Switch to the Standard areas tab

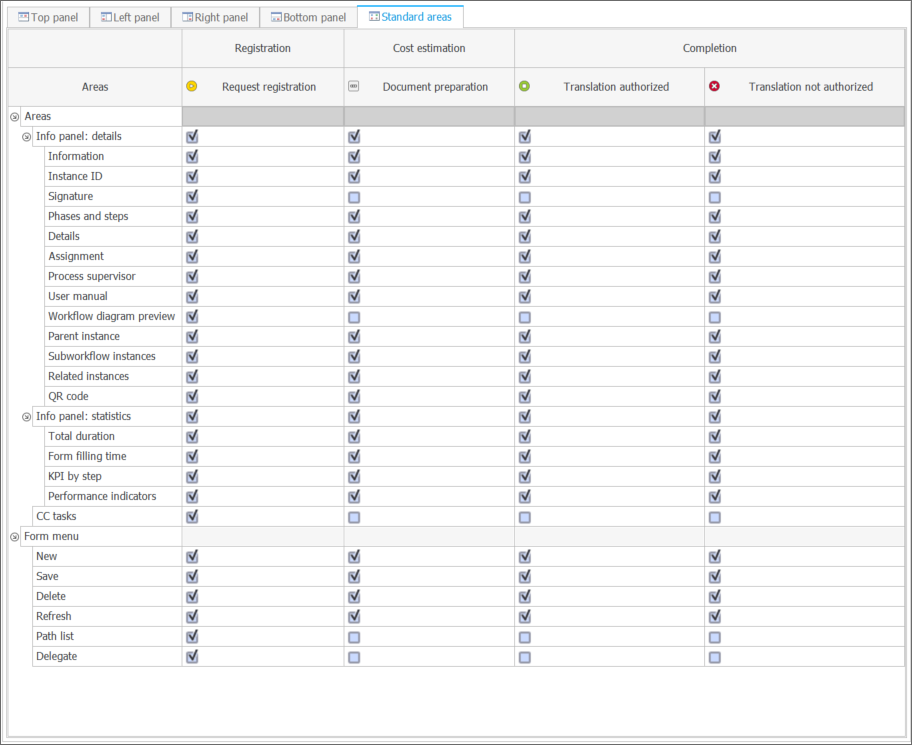(x=410, y=17)
